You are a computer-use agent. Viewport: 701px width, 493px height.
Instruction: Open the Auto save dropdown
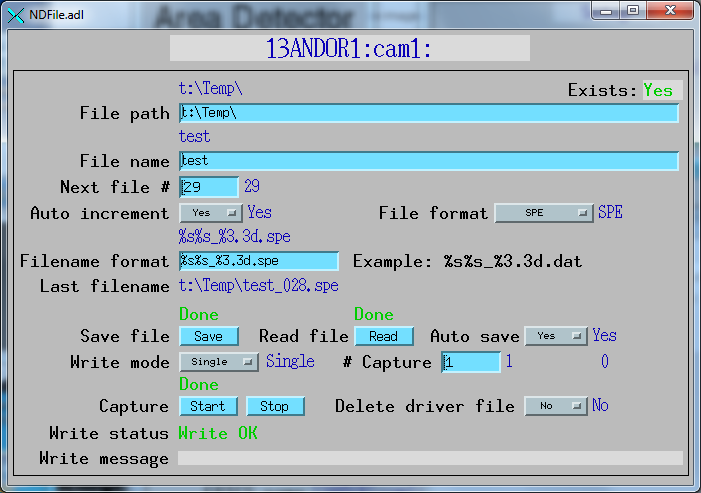[555, 336]
